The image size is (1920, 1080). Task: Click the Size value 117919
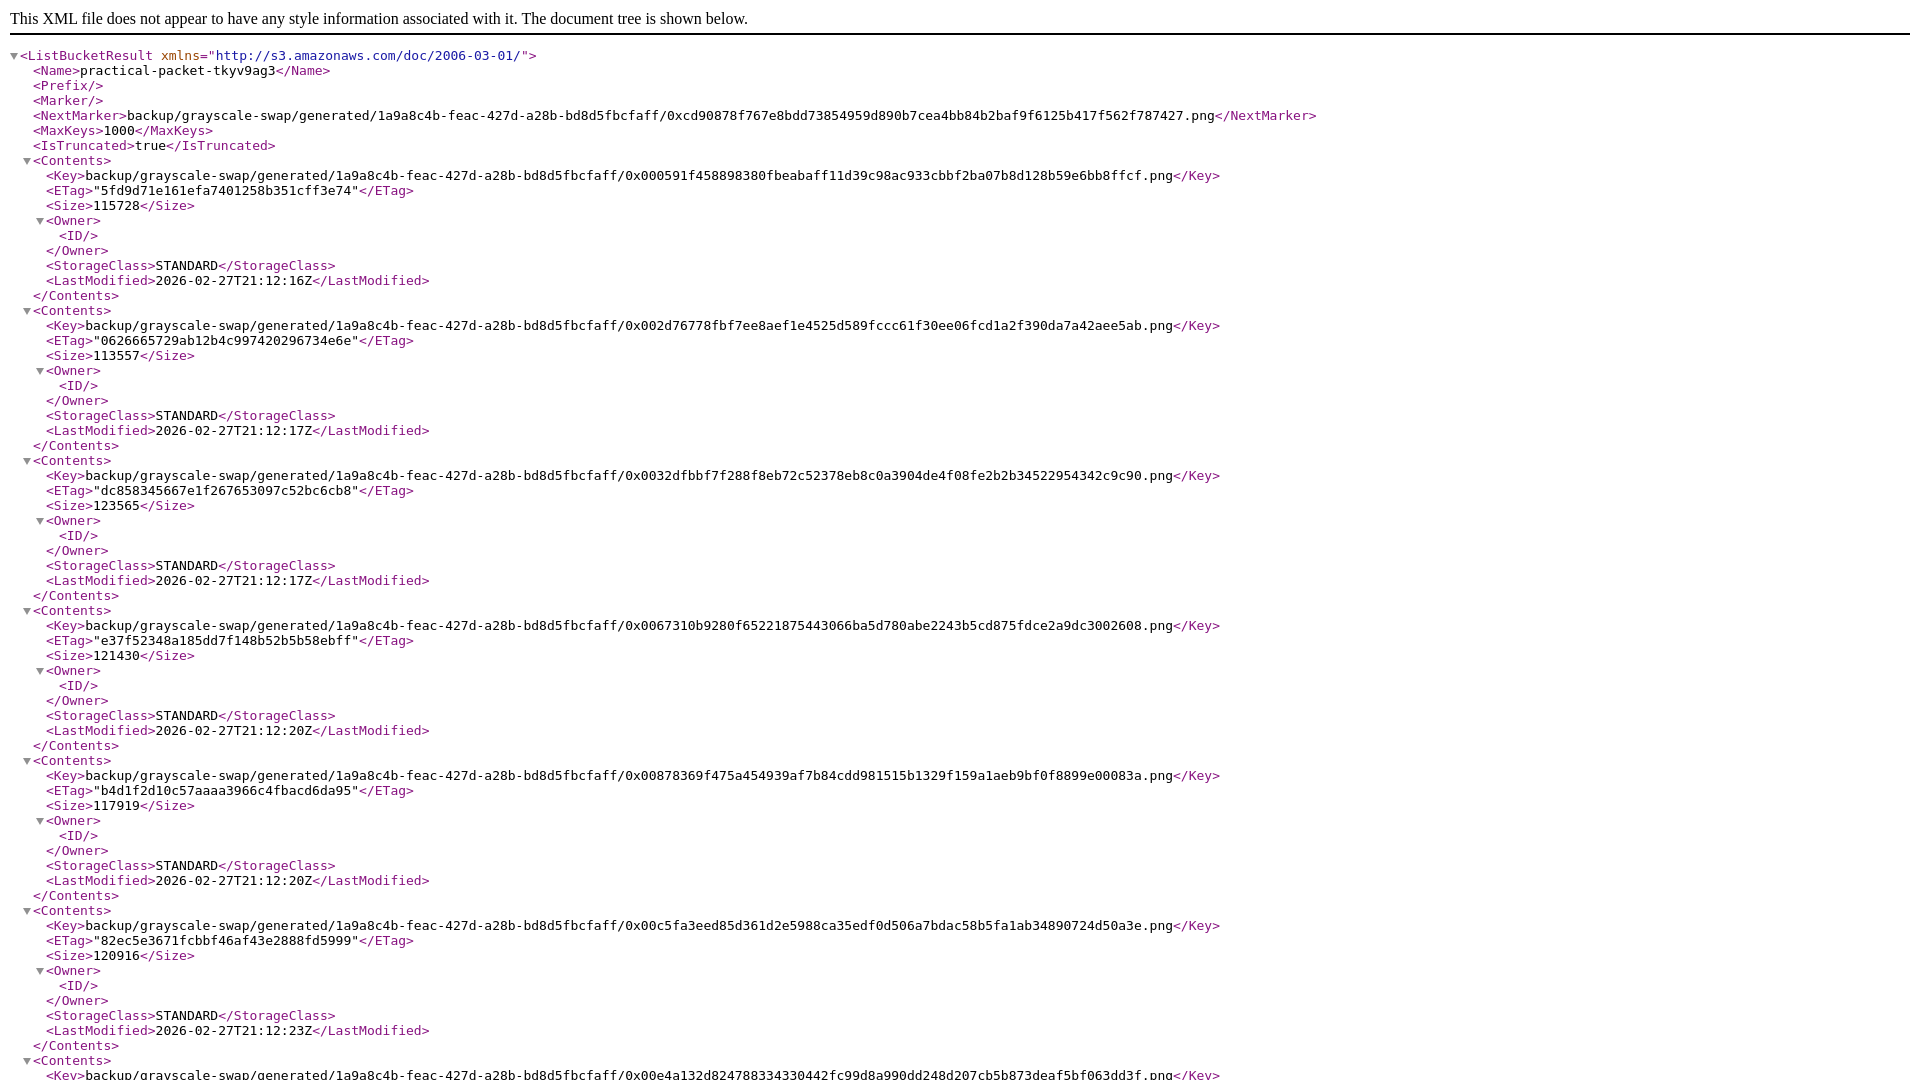(116, 806)
